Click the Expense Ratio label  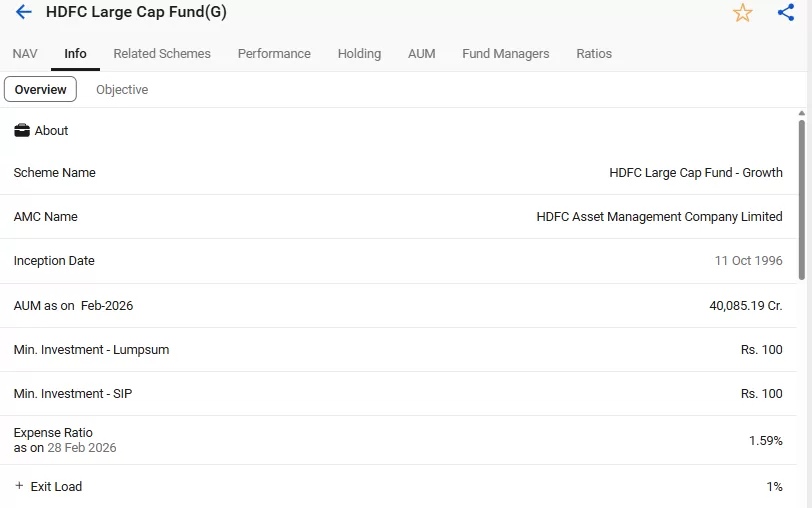pyautogui.click(x=53, y=432)
